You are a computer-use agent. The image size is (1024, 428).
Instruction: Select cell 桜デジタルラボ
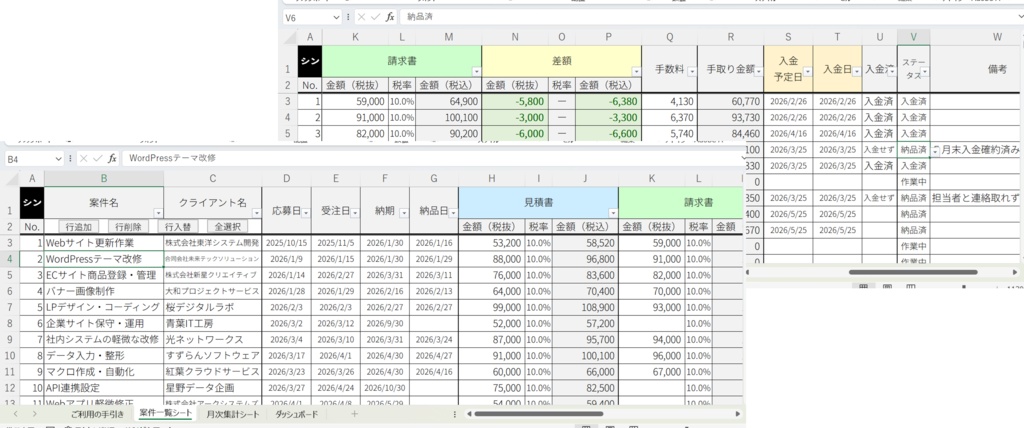pos(213,306)
